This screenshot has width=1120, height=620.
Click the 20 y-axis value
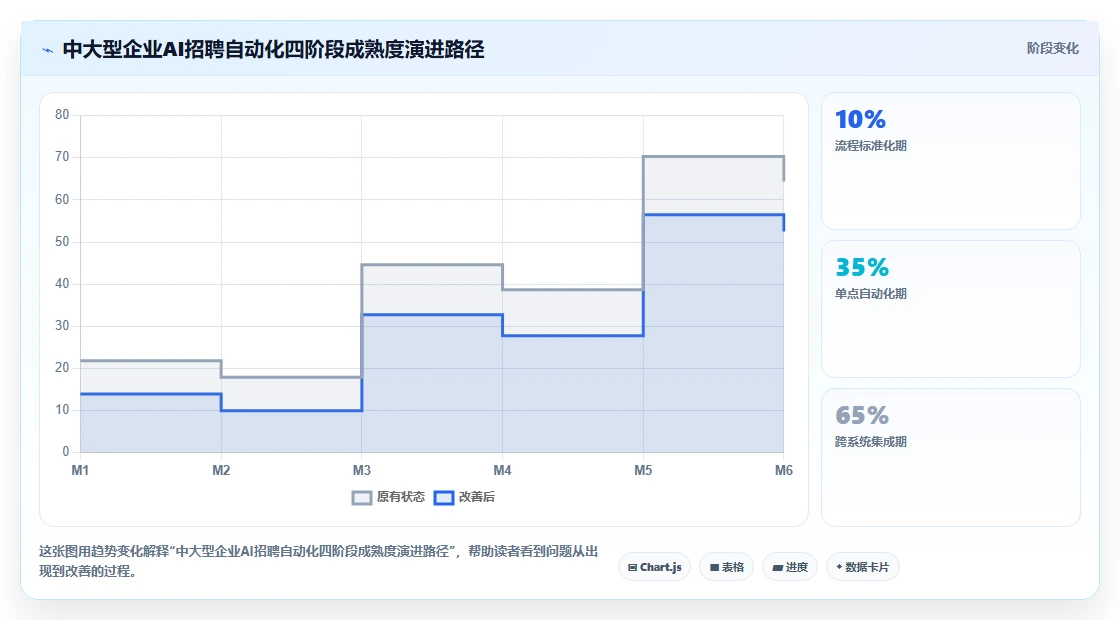(x=62, y=368)
